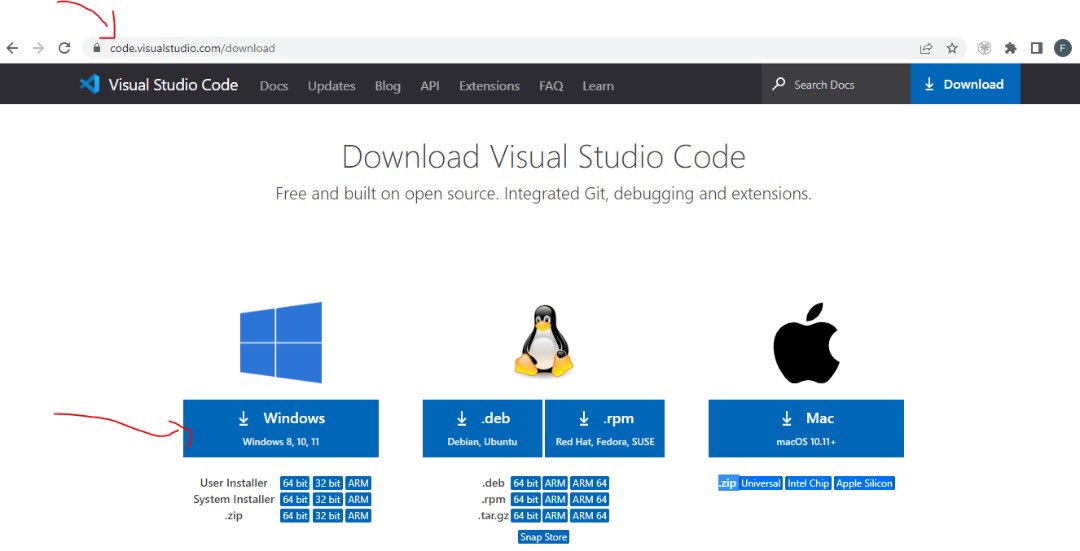
Task: Click the '.tar.gz' row label
Action: coord(493,516)
